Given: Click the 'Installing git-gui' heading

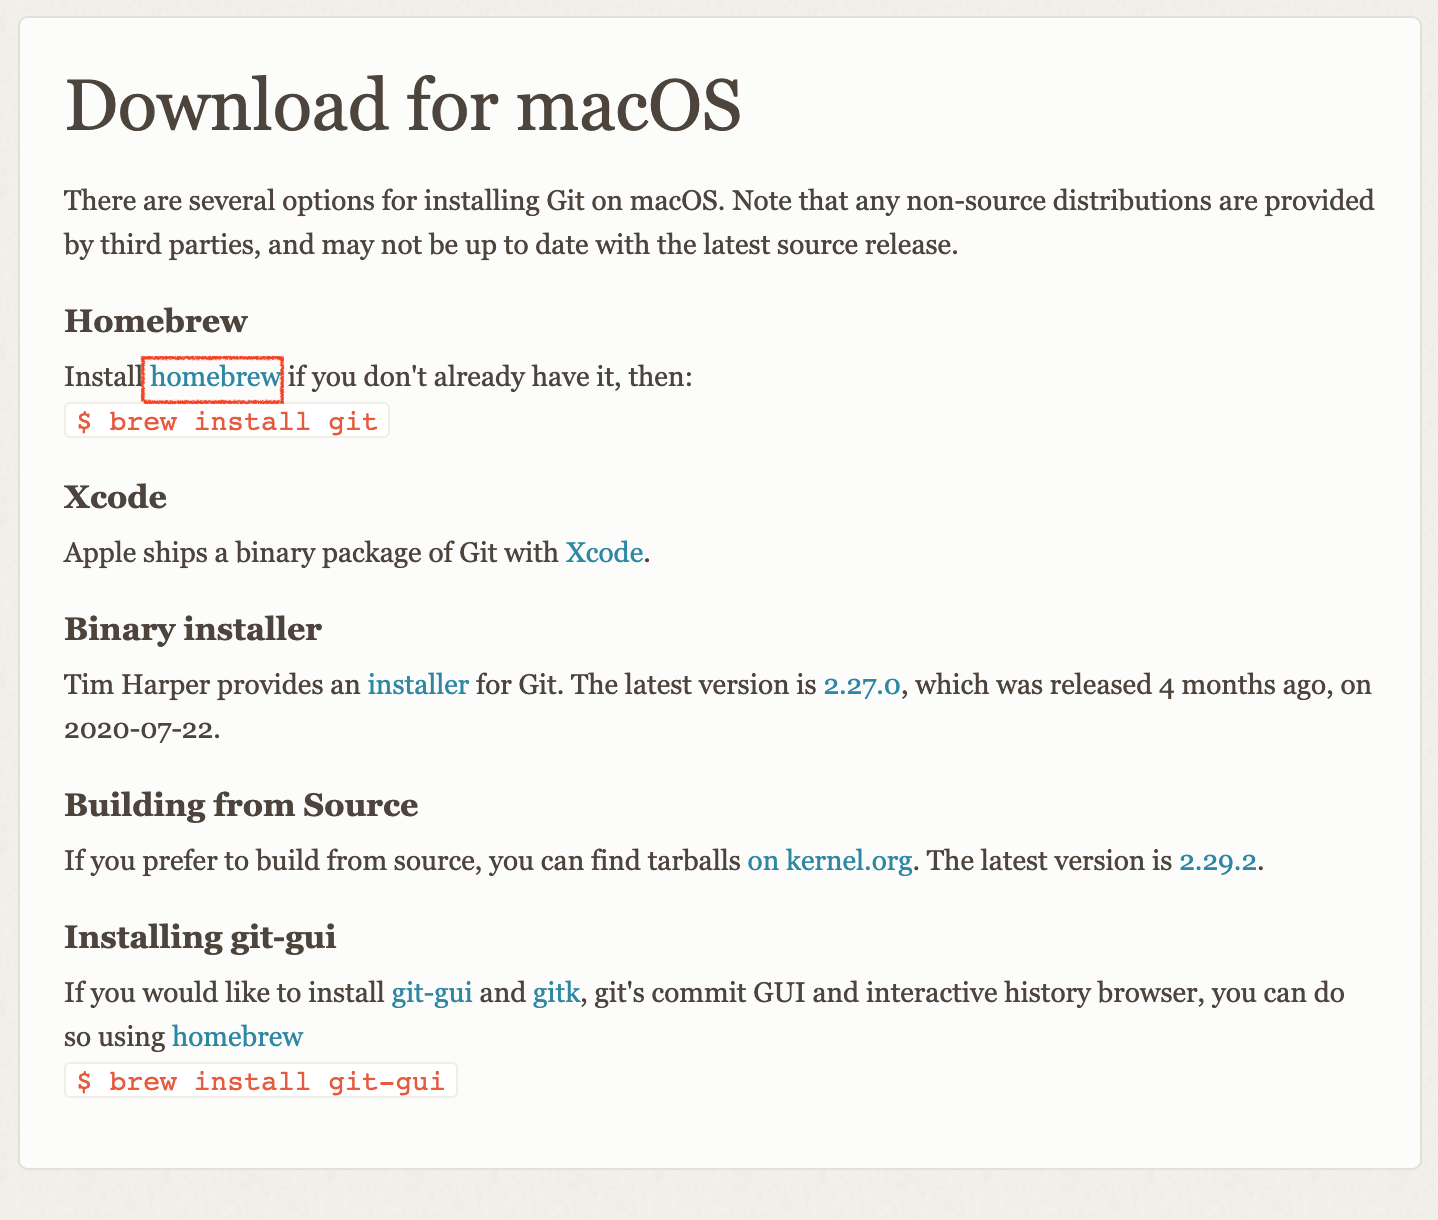Looking at the screenshot, I should pyautogui.click(x=200, y=938).
